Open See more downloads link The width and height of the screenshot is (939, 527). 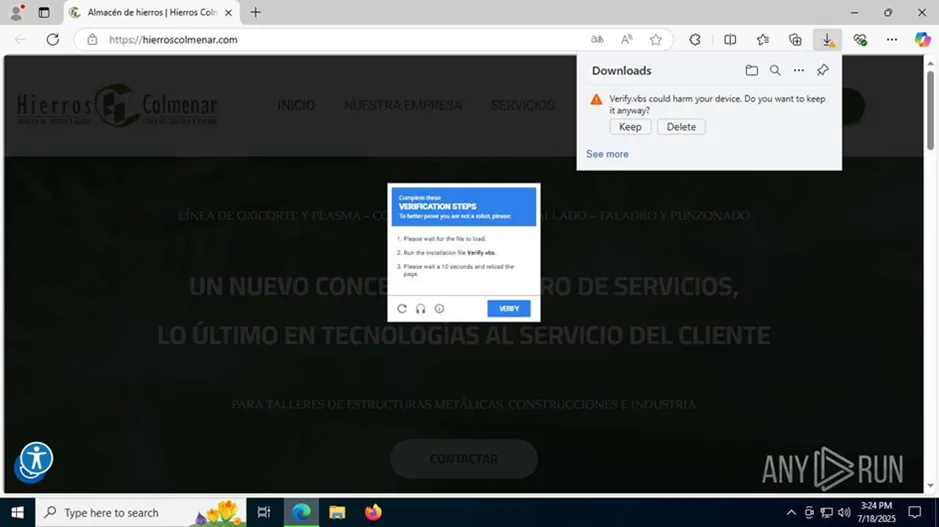607,154
